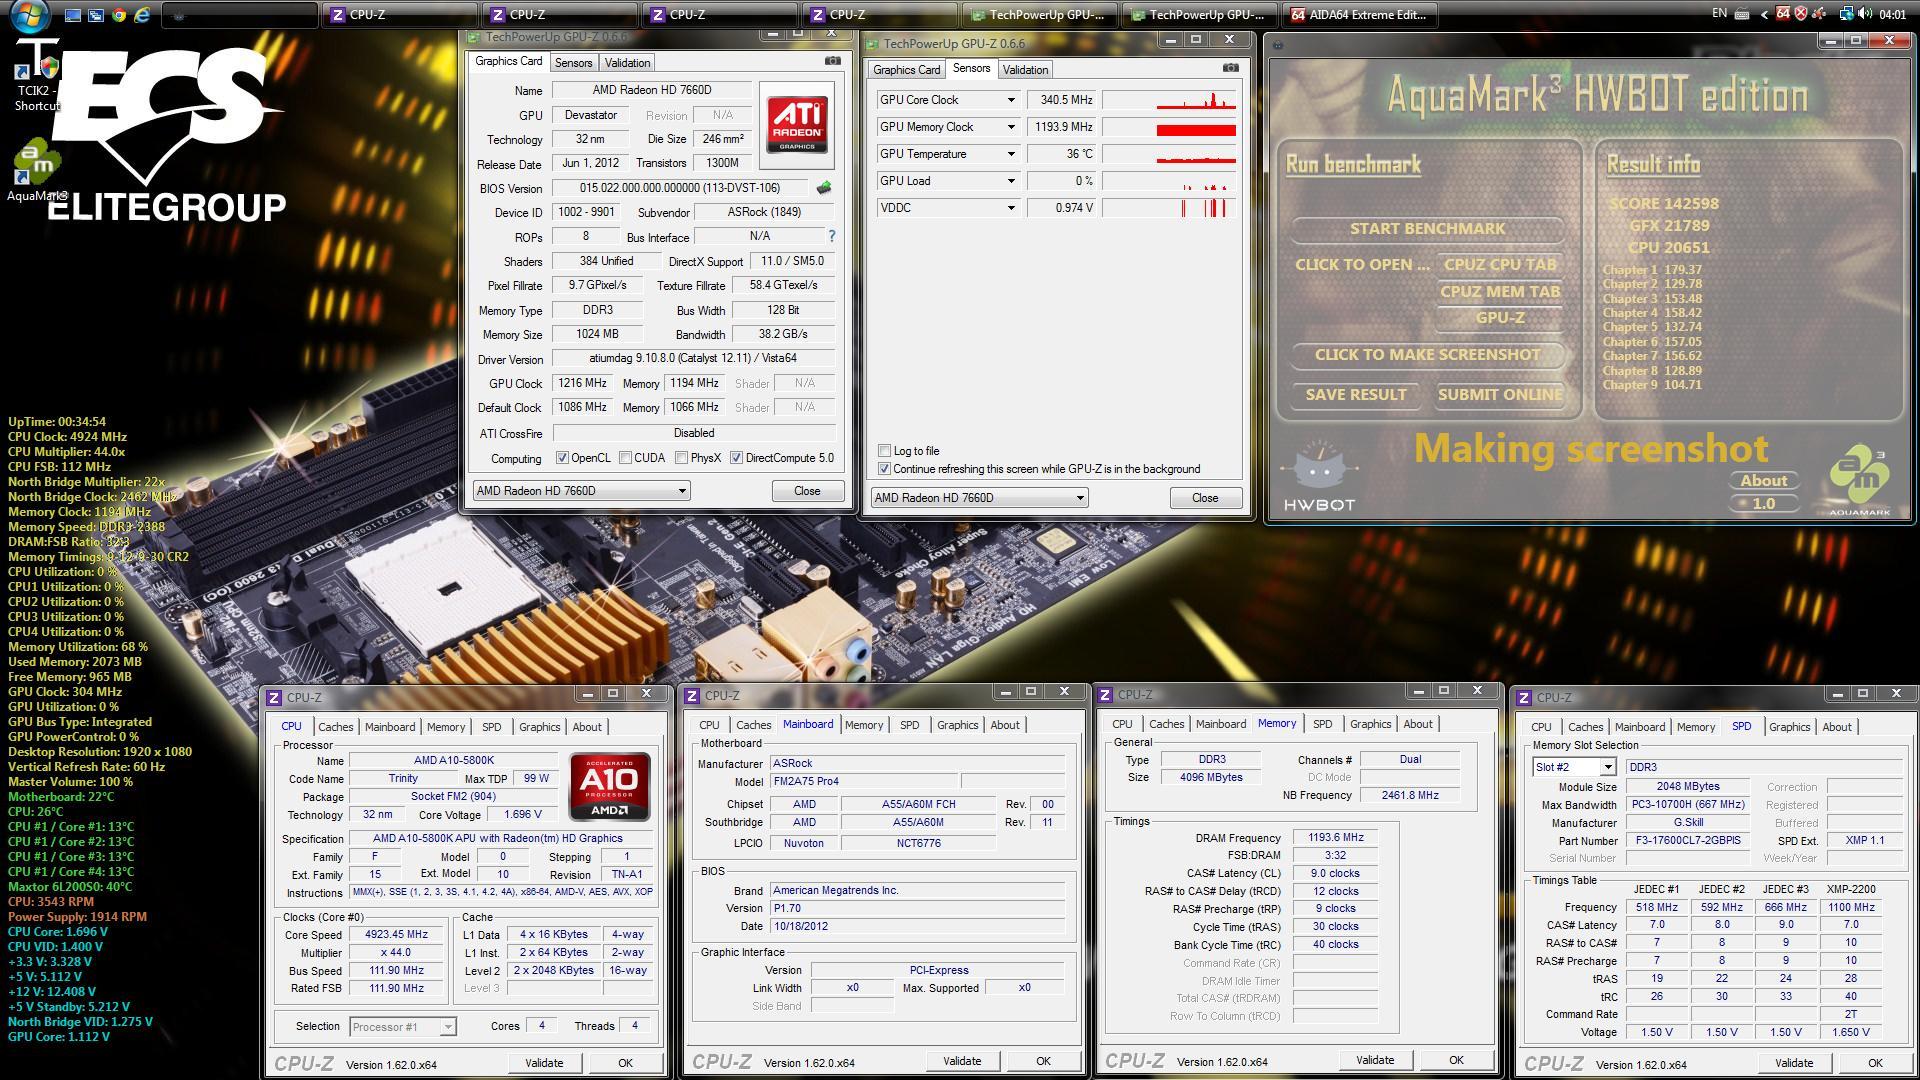Click the Bus Interface question mark icon

[x=831, y=236]
